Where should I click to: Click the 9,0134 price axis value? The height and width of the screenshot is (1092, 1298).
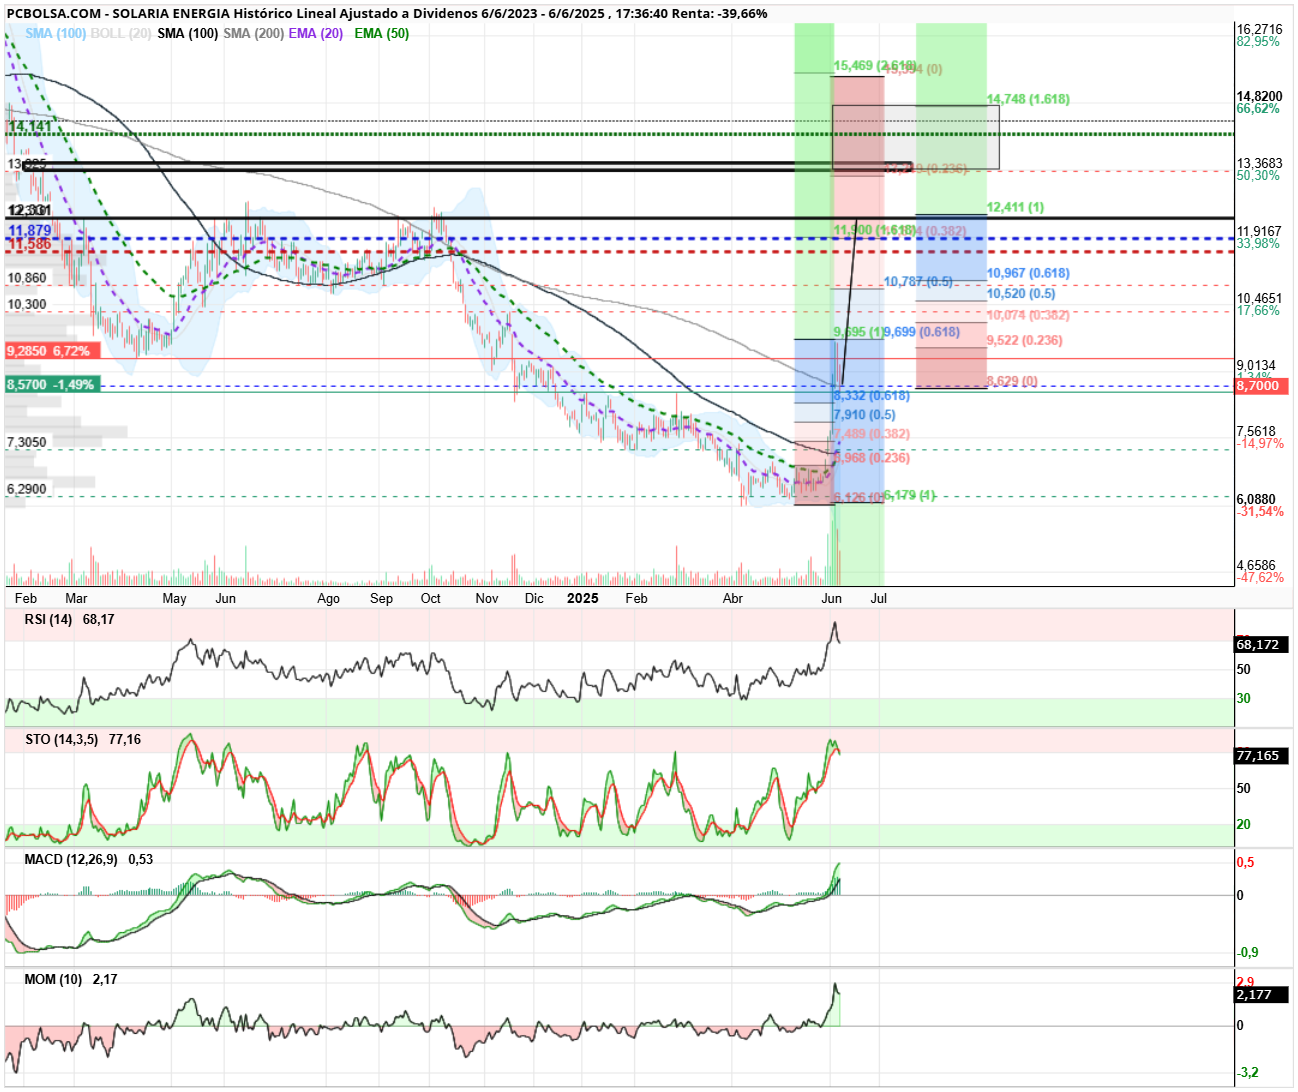(1256, 366)
